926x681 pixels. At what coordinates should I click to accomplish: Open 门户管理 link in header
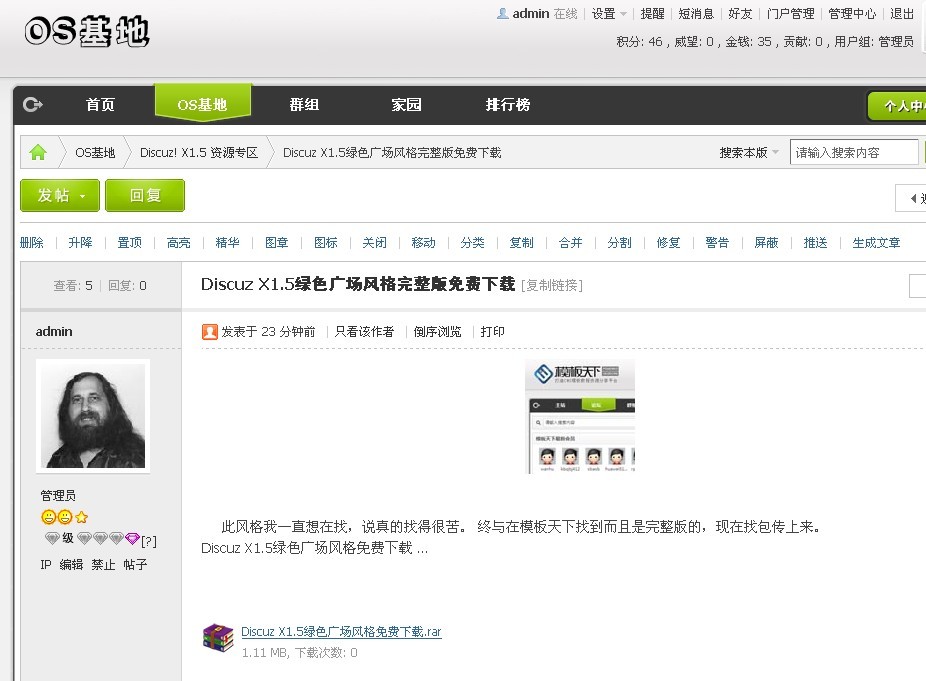[790, 14]
